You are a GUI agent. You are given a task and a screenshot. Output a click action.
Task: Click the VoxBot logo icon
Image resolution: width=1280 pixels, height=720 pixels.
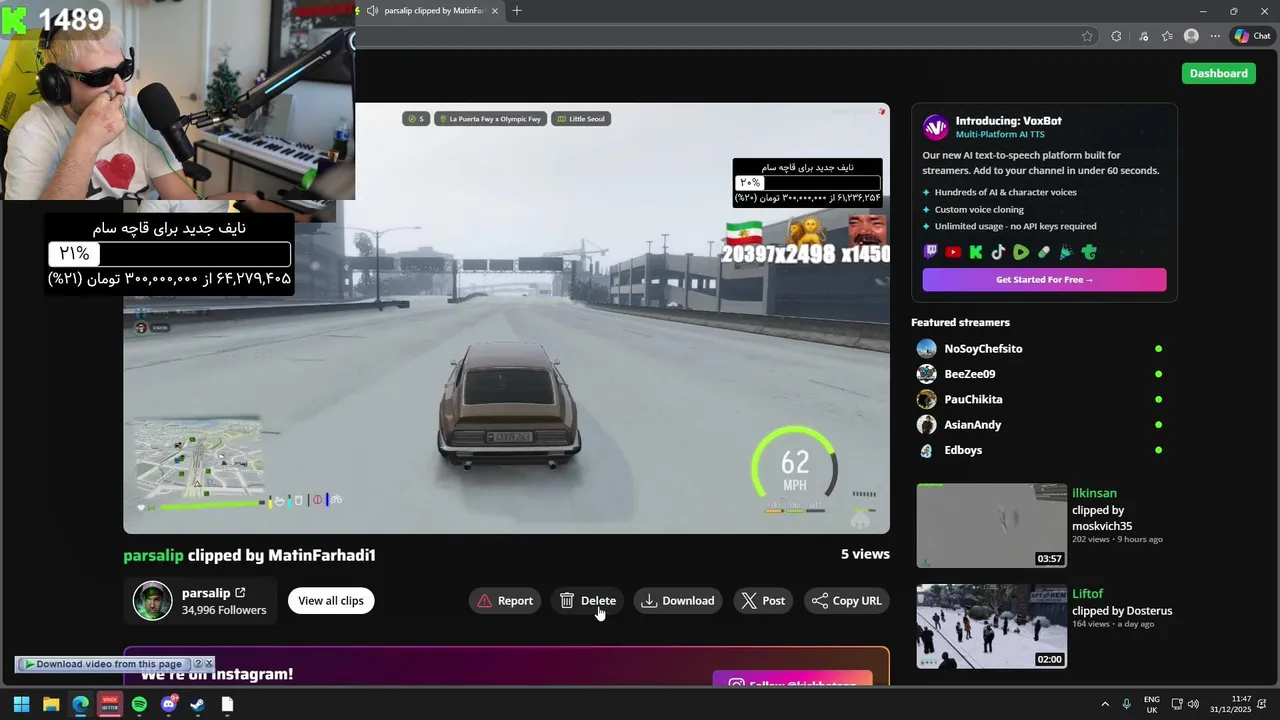935,127
